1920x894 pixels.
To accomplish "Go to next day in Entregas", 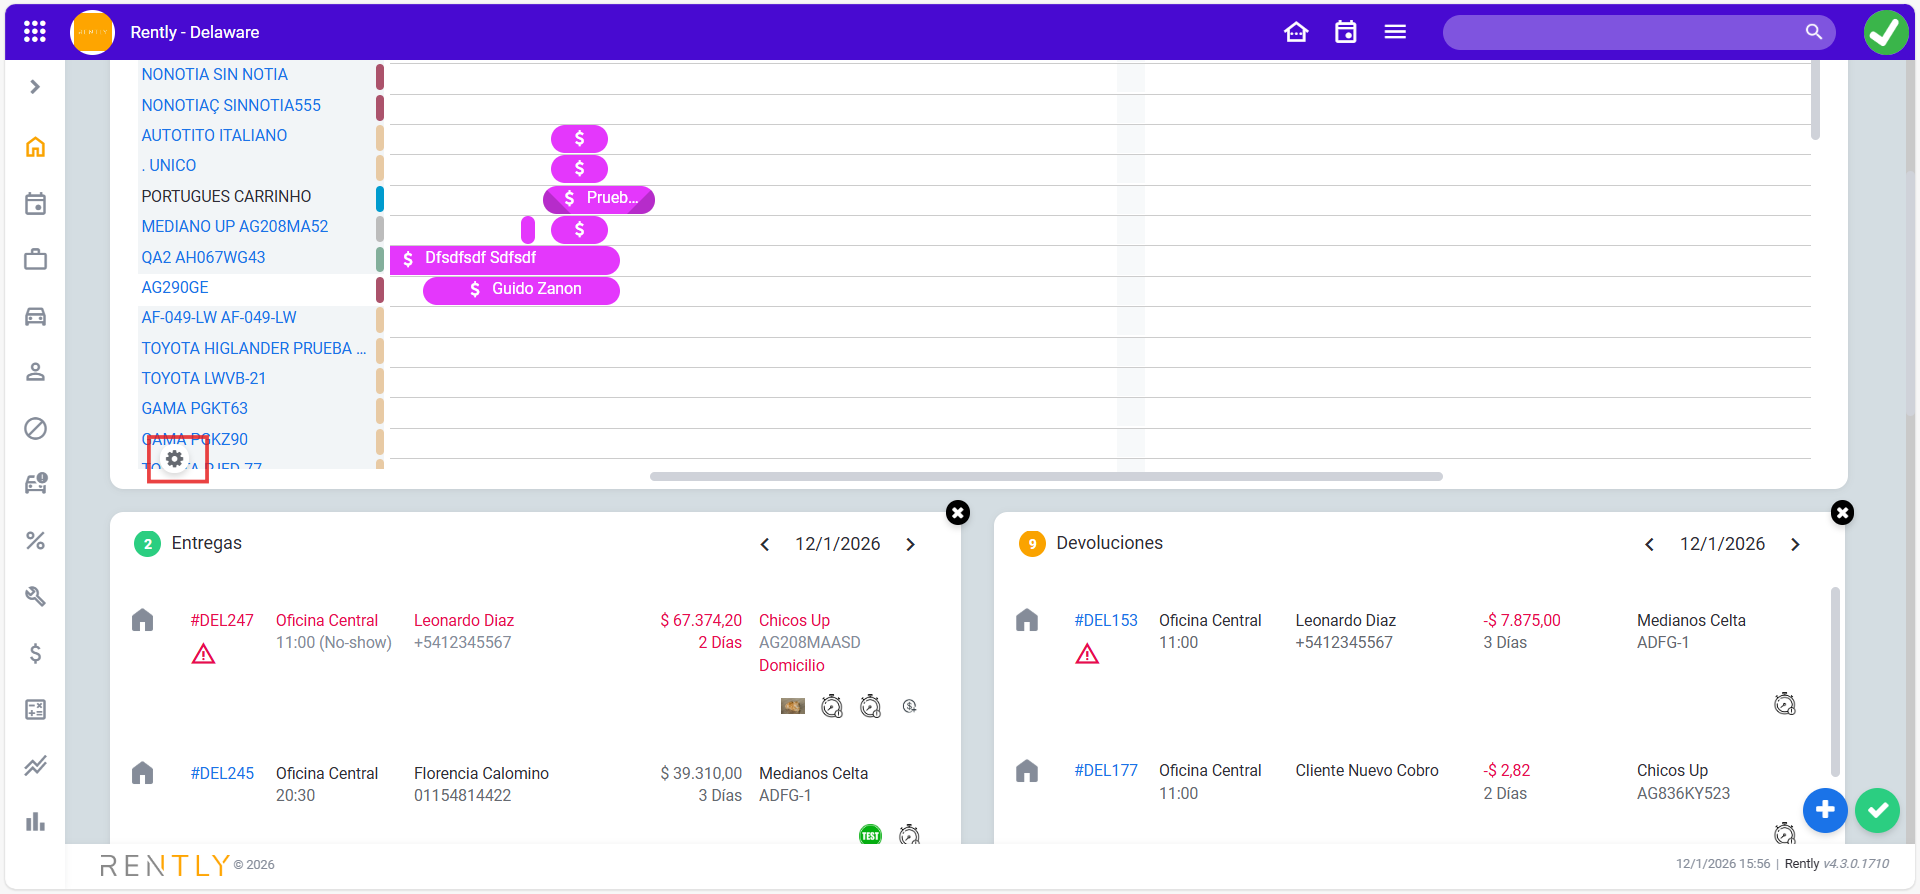I will (910, 544).
